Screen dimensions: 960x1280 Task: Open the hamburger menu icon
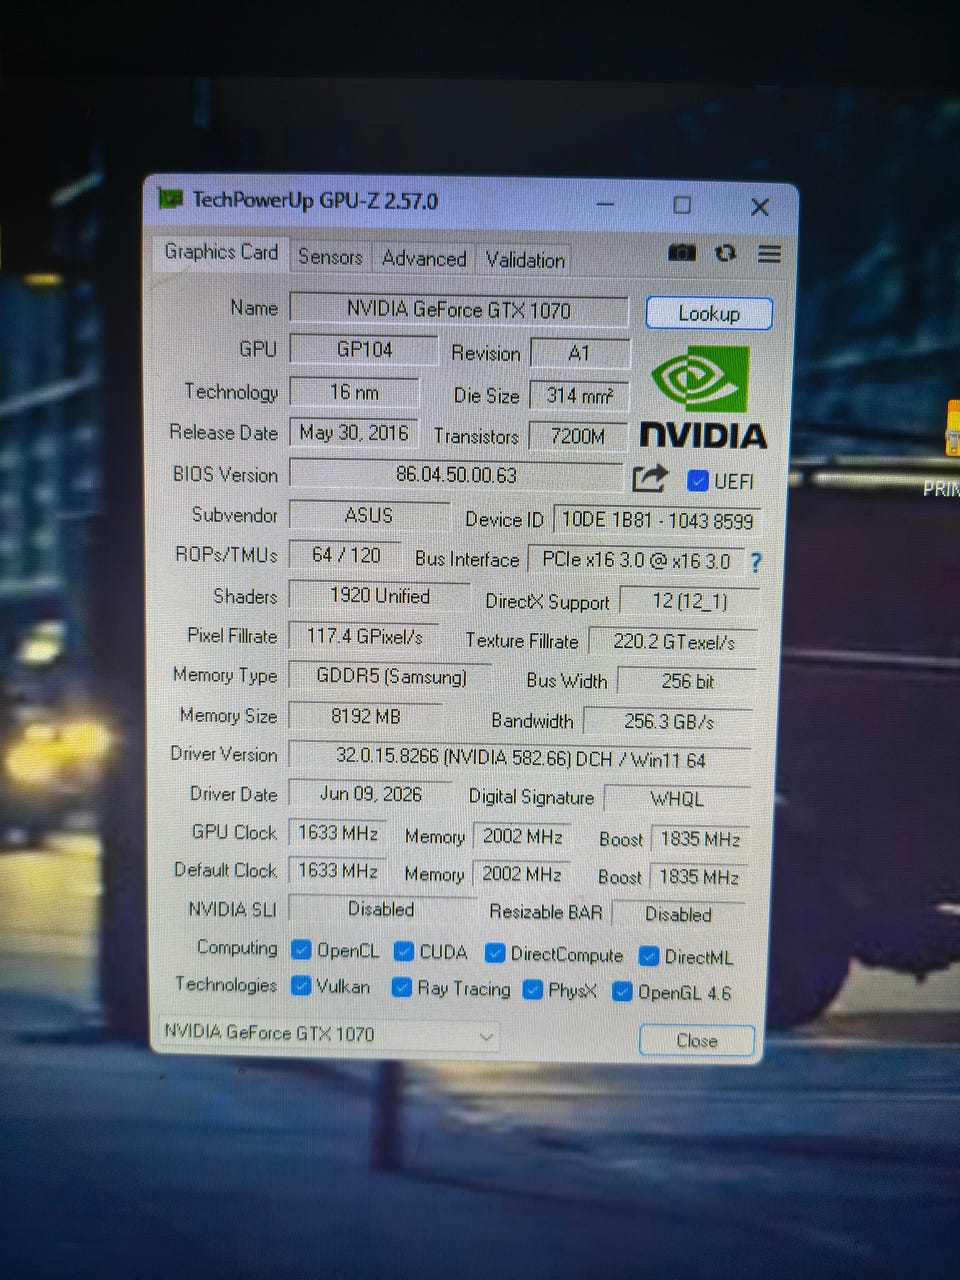769,254
